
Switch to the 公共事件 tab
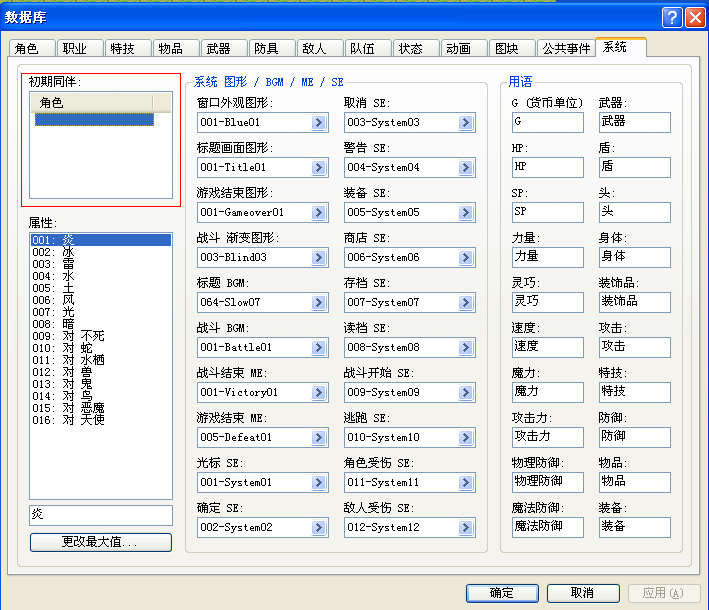pyautogui.click(x=566, y=48)
